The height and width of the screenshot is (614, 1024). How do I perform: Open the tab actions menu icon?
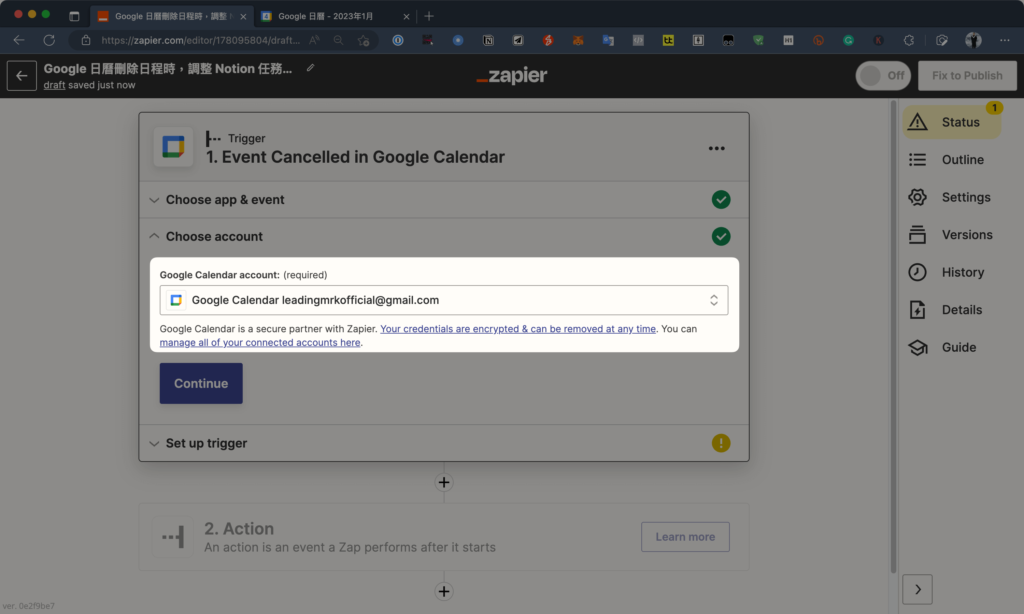tap(74, 16)
